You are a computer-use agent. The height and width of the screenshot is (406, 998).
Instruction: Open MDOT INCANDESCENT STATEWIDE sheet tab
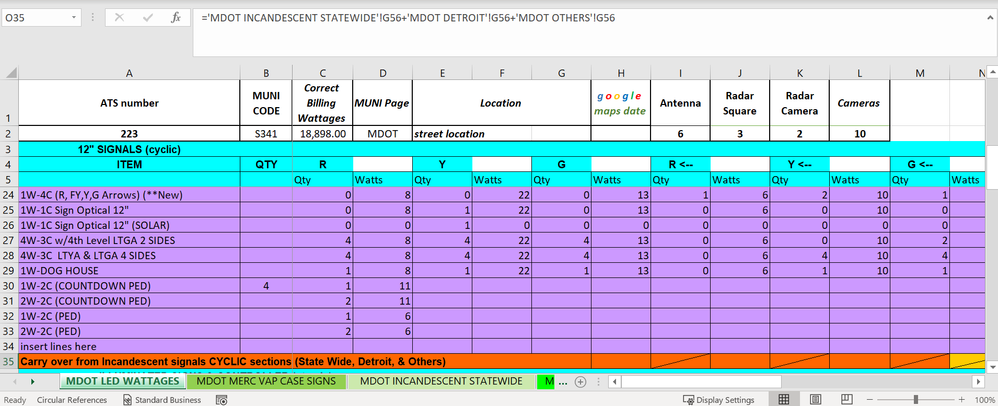point(440,381)
